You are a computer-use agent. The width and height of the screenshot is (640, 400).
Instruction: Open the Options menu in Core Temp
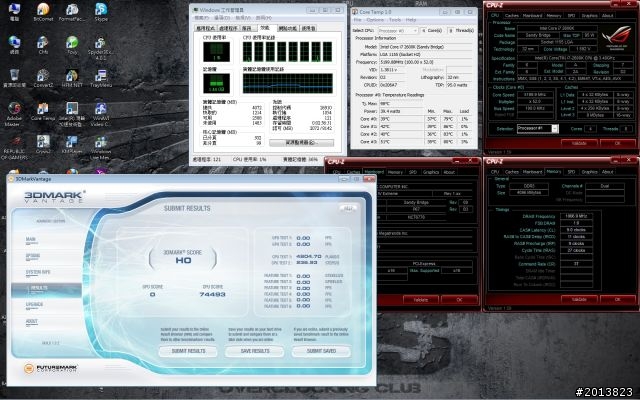point(375,20)
